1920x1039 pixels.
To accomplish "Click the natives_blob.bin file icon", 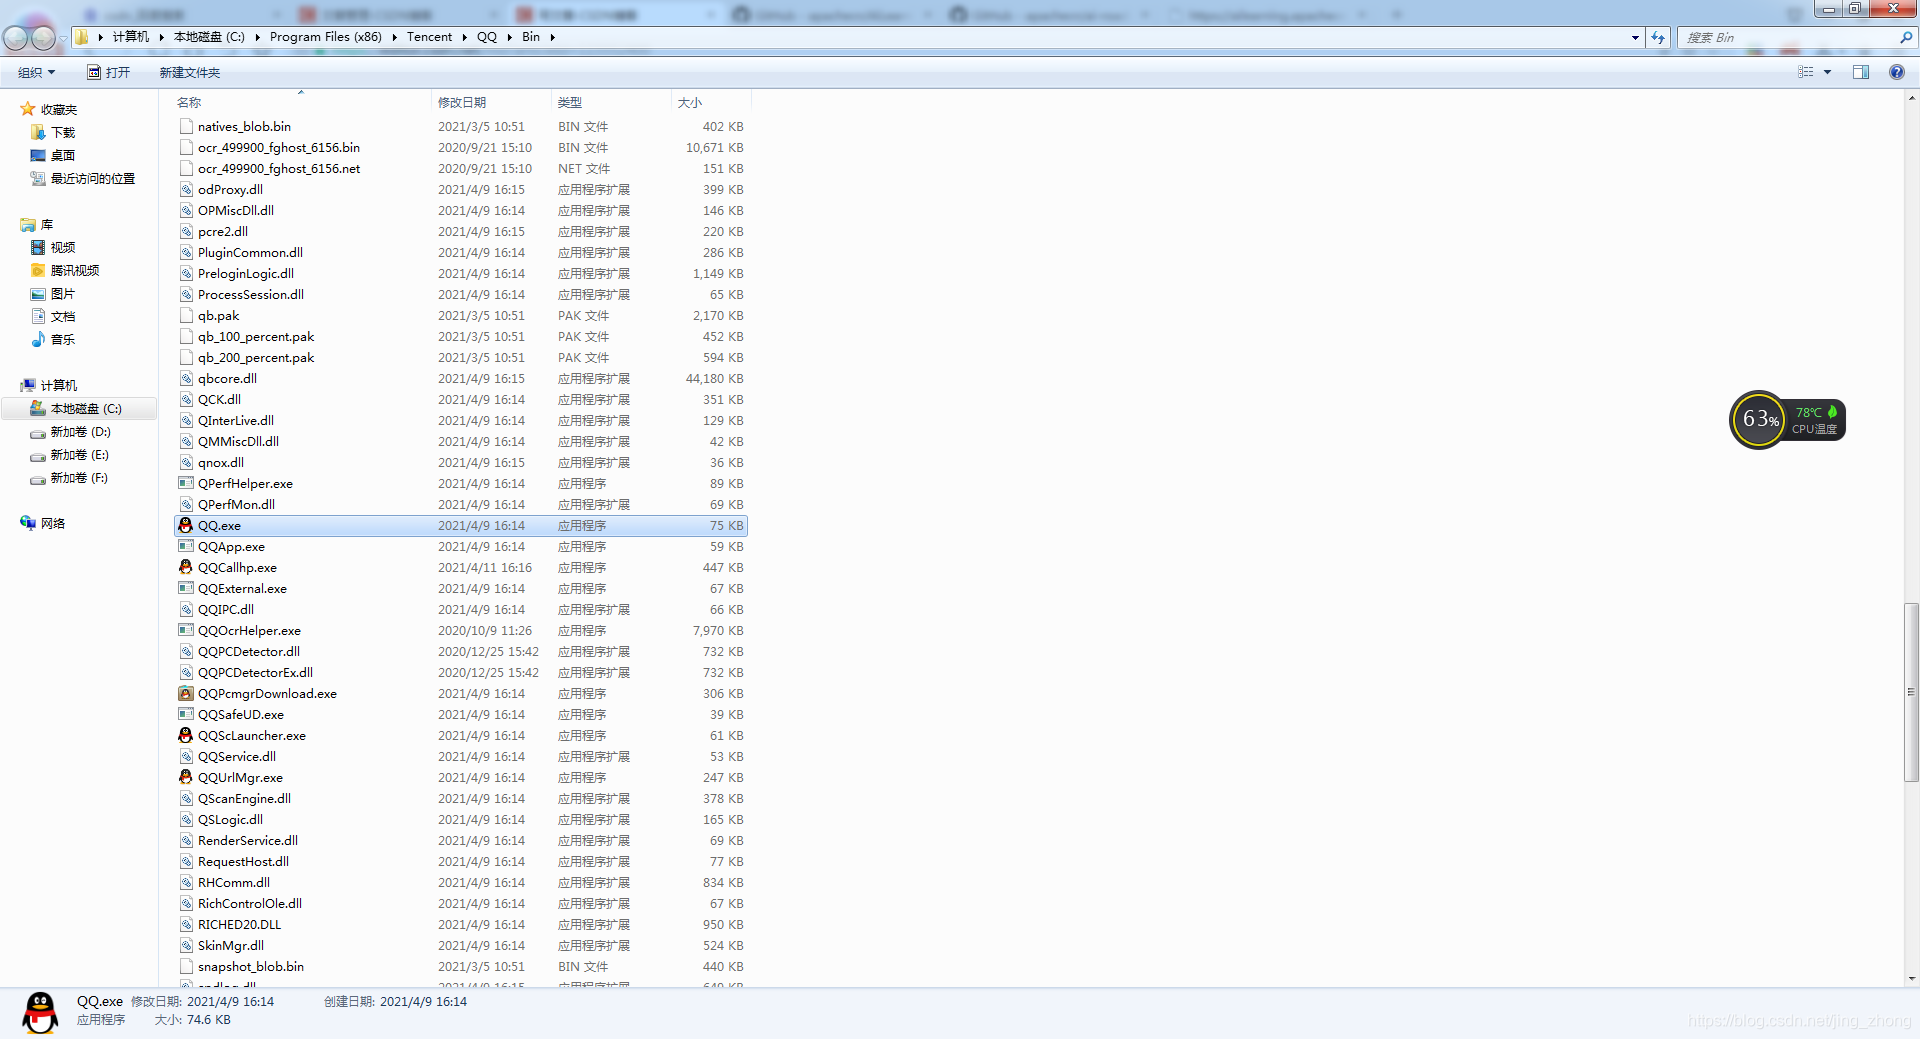I will pyautogui.click(x=186, y=126).
